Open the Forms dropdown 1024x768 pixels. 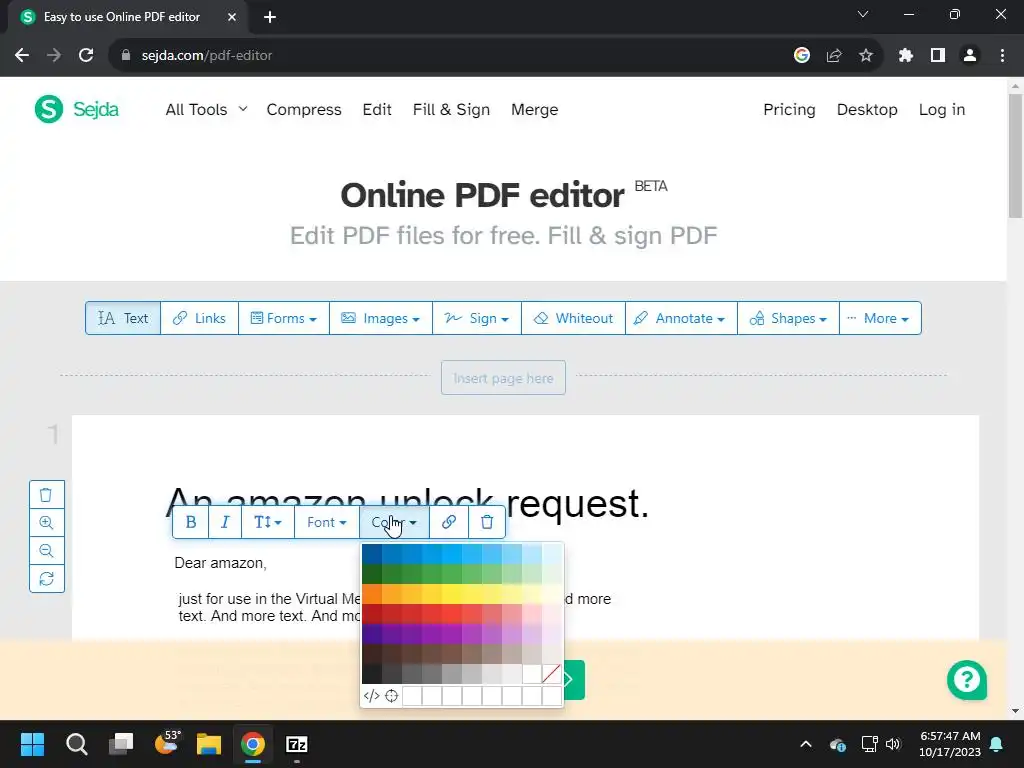[283, 318]
